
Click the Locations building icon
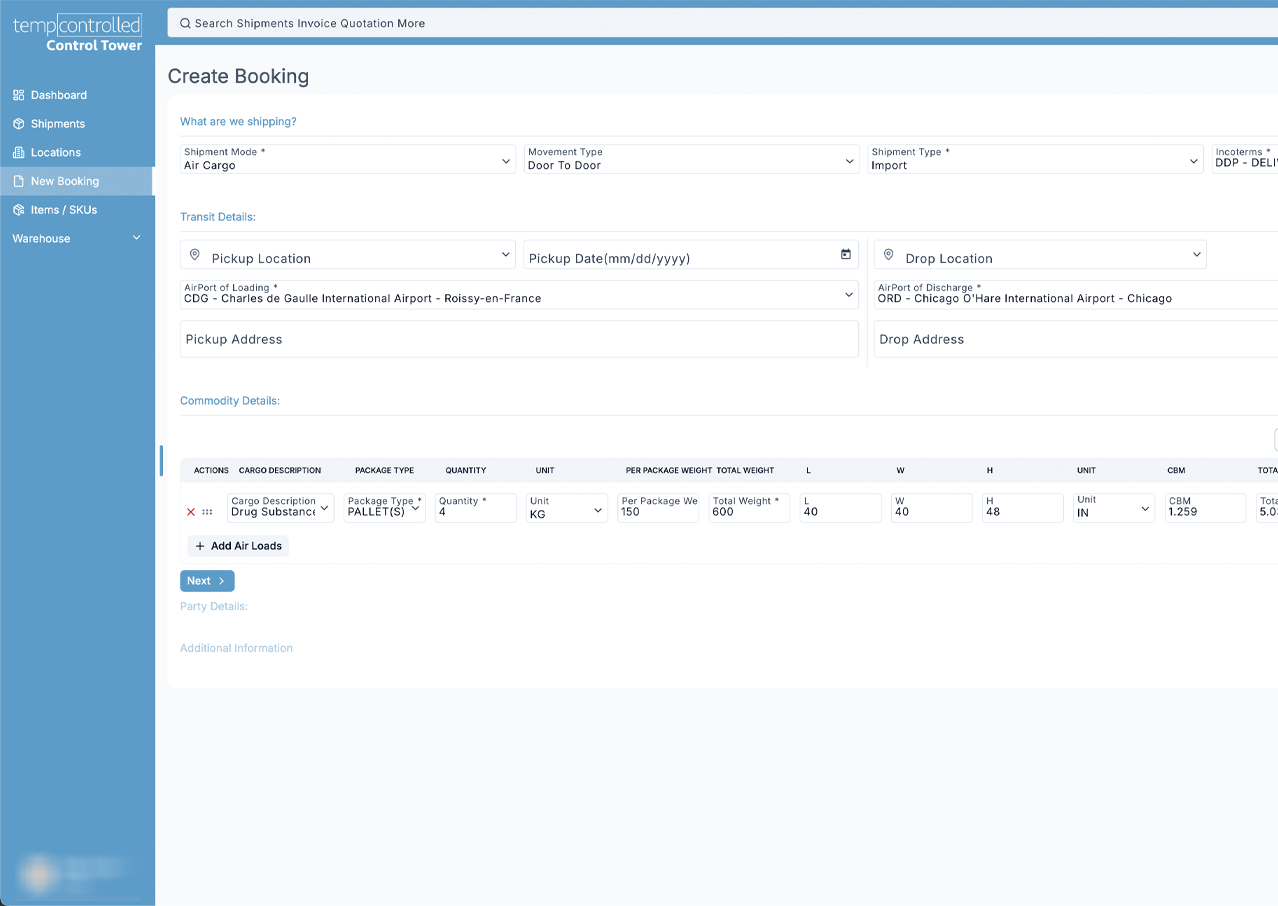point(18,153)
